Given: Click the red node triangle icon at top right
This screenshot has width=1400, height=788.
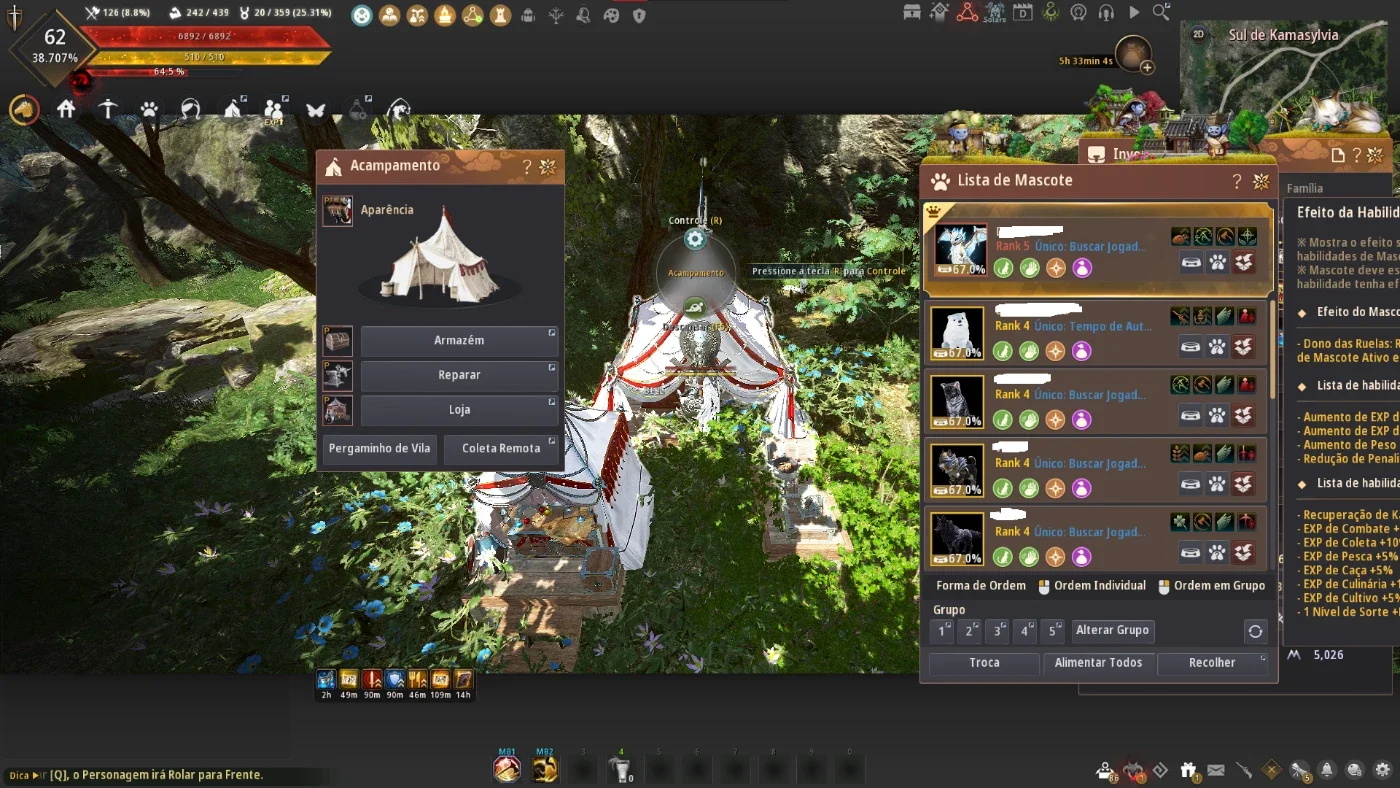Looking at the screenshot, I should click(x=967, y=12).
